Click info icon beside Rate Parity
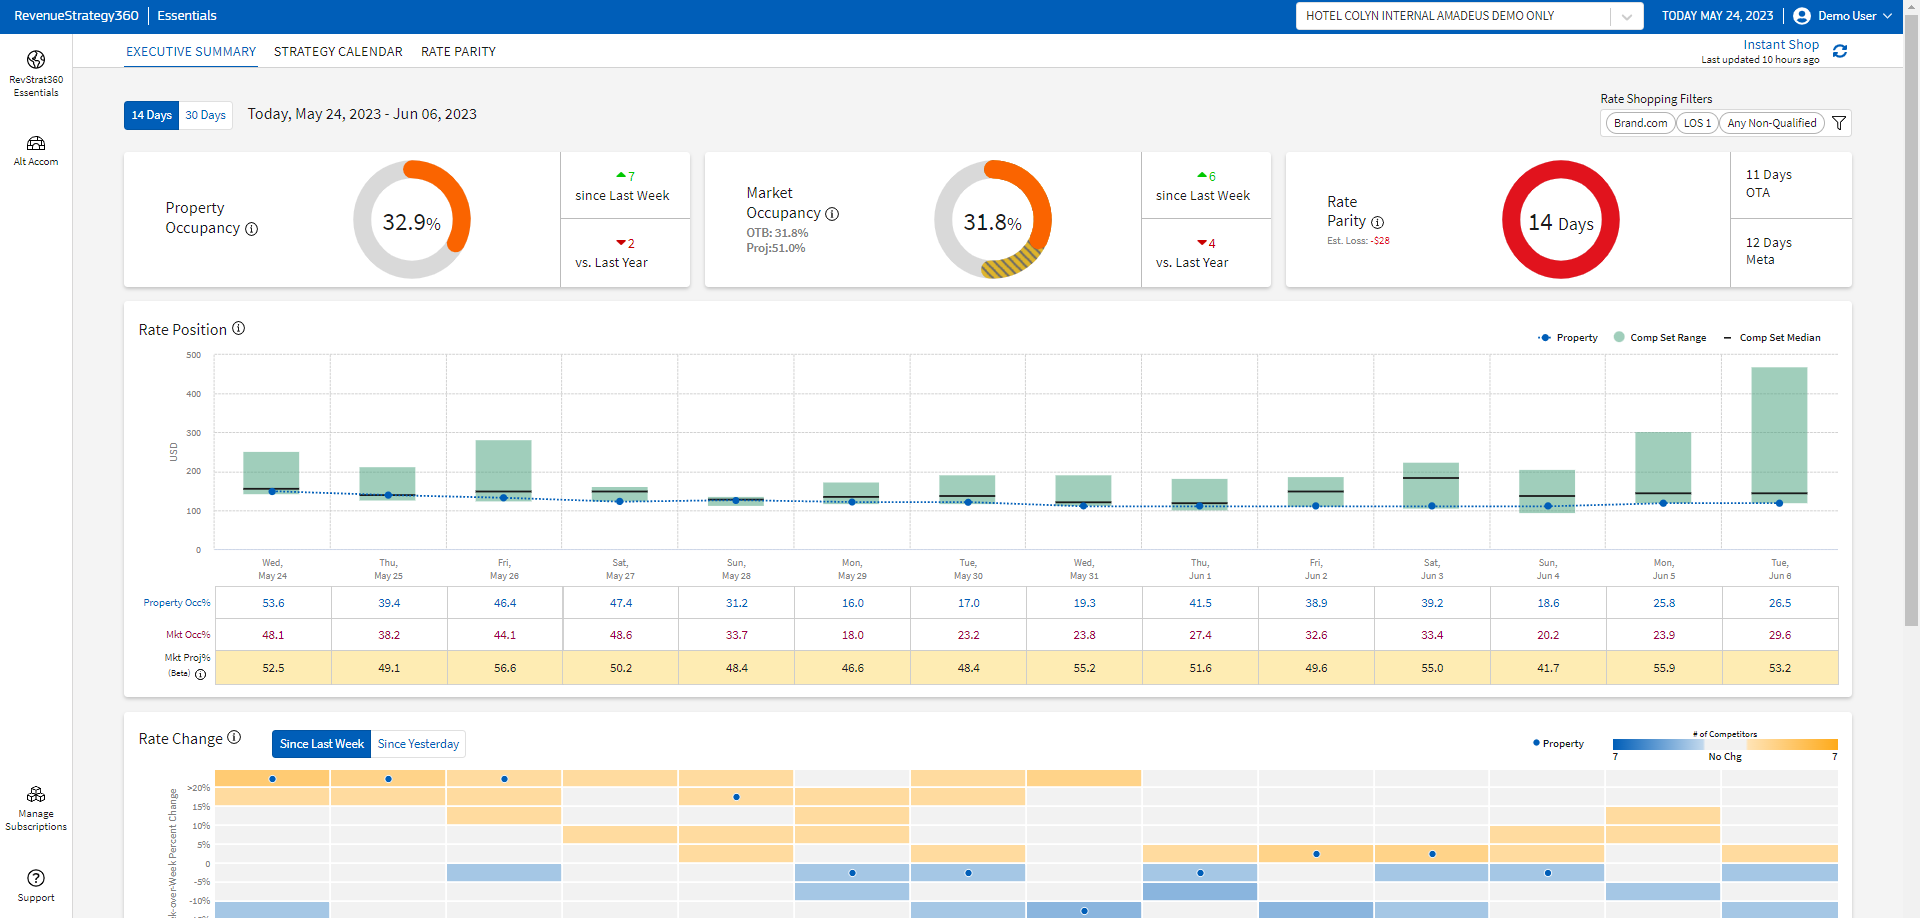The width and height of the screenshot is (1920, 918). (1377, 222)
